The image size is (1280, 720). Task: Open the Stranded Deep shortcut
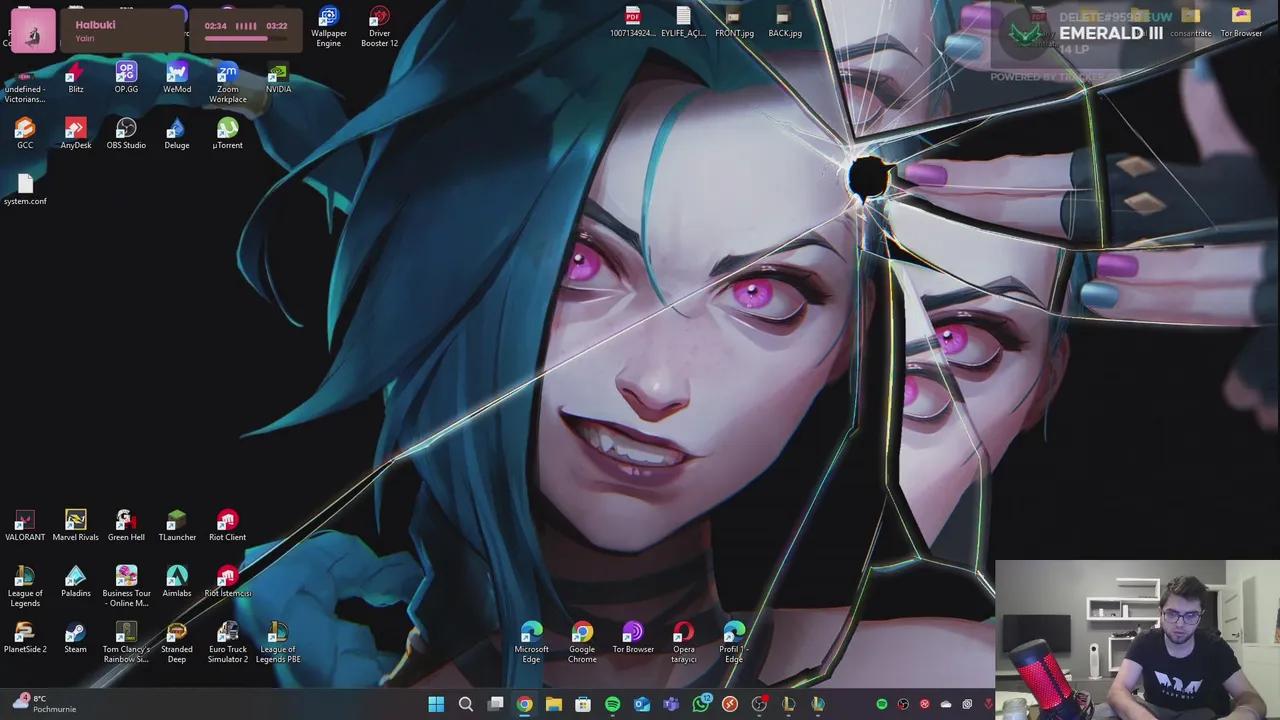pos(177,643)
